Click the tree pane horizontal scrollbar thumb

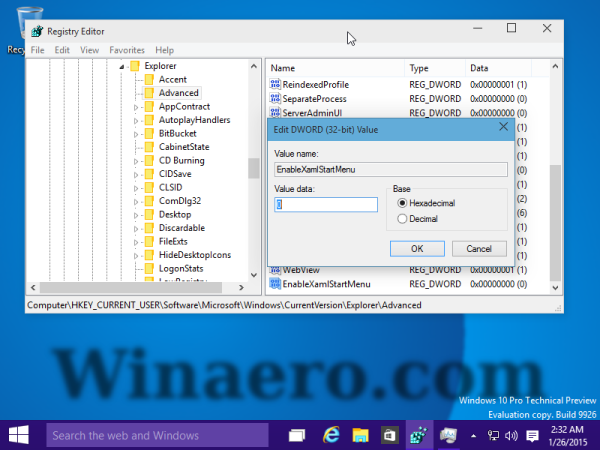point(131,287)
